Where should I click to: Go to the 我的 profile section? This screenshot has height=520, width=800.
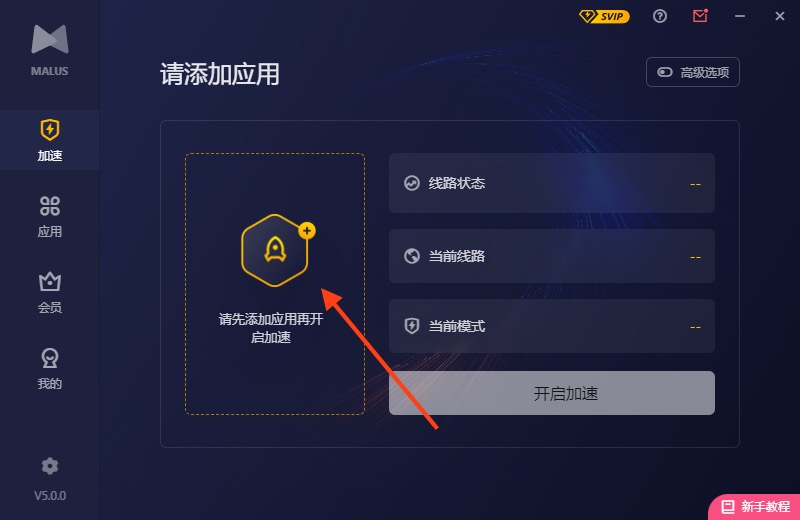[49, 368]
